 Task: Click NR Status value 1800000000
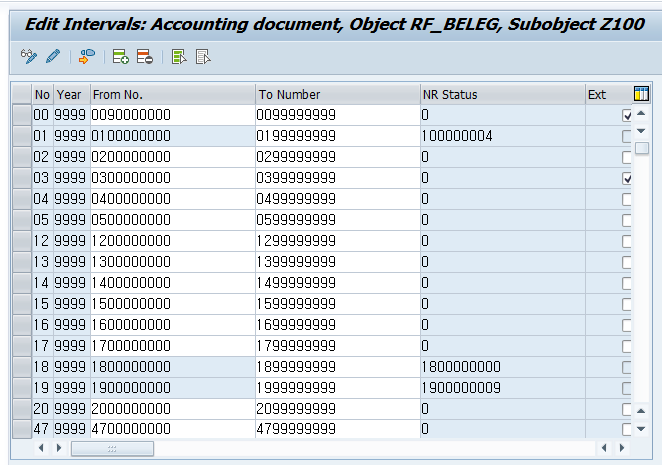pyautogui.click(x=503, y=367)
